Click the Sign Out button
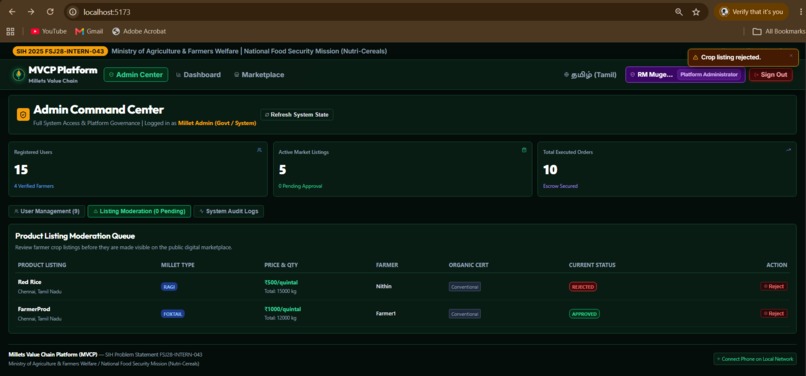806x376 pixels. click(771, 75)
